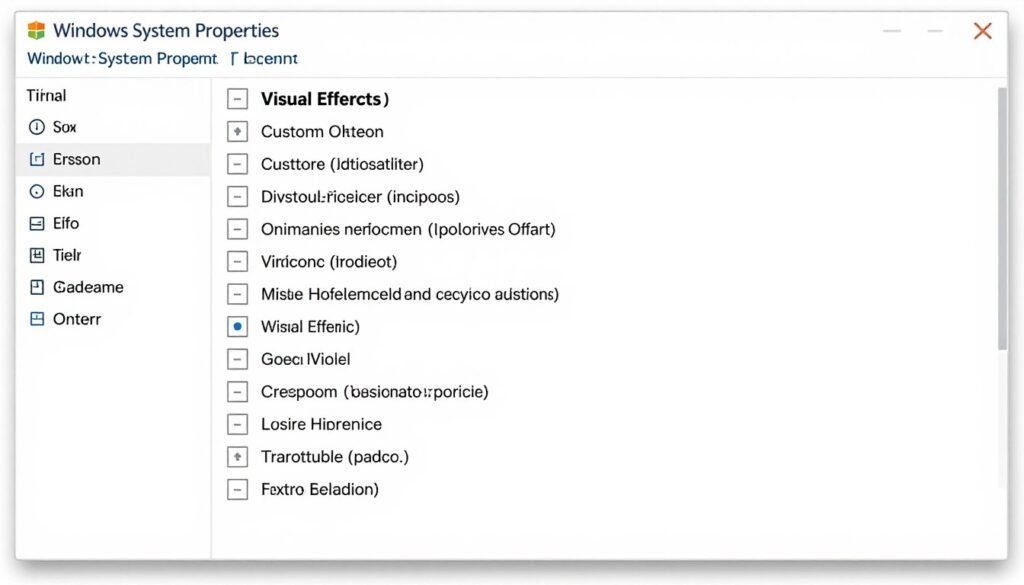Switch to the Tirnal section

45,95
